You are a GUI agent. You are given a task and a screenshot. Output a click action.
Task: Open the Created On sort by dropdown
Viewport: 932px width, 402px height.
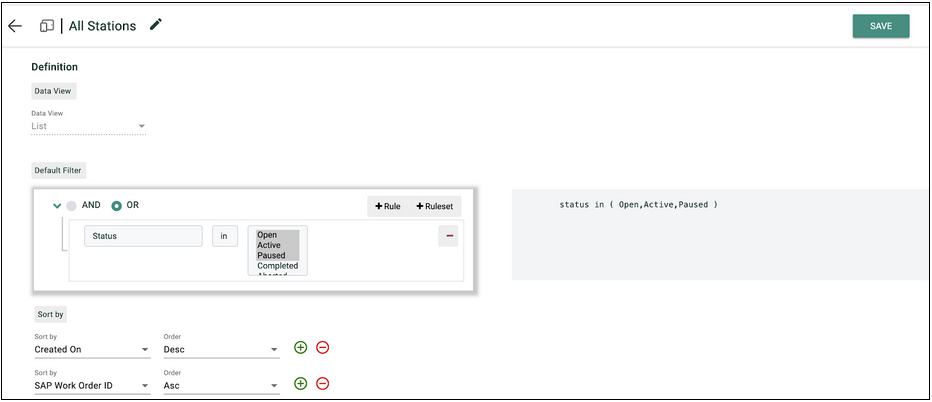point(92,350)
